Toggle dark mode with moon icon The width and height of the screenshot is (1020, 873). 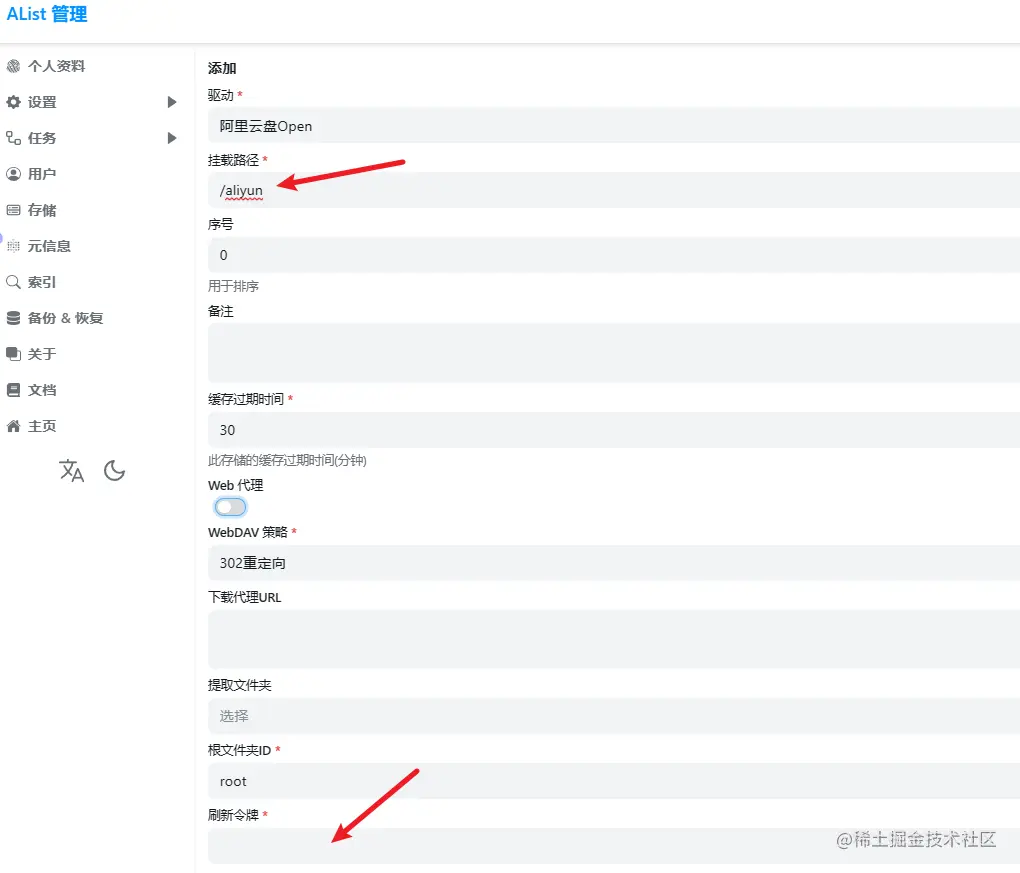point(114,470)
